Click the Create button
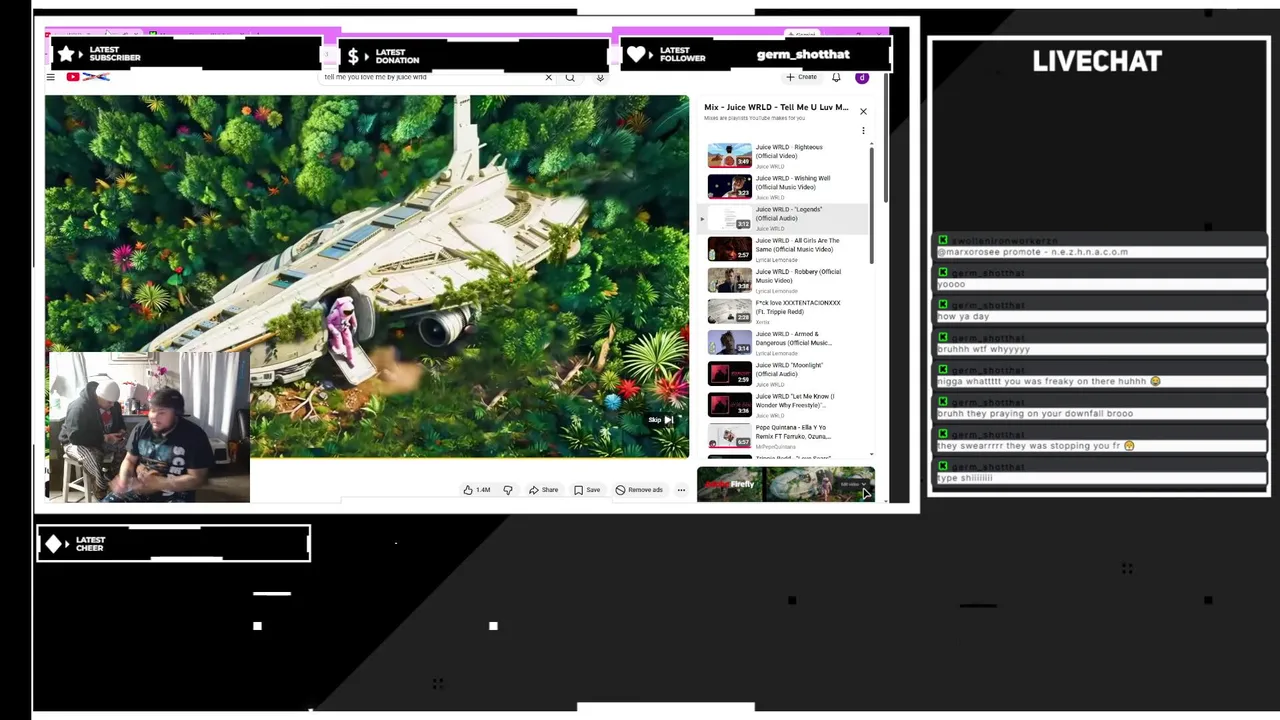The image size is (1280, 720). (x=801, y=77)
